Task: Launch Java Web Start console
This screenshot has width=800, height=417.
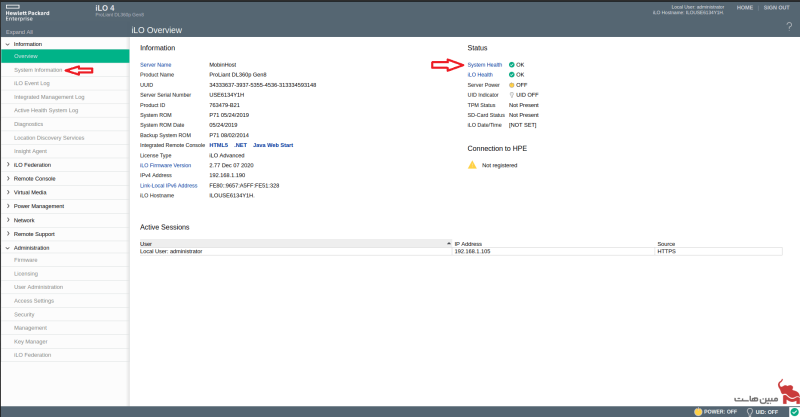Action: [273, 145]
